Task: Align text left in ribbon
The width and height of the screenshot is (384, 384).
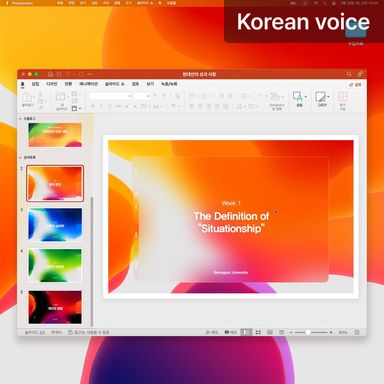Action: tap(192, 106)
